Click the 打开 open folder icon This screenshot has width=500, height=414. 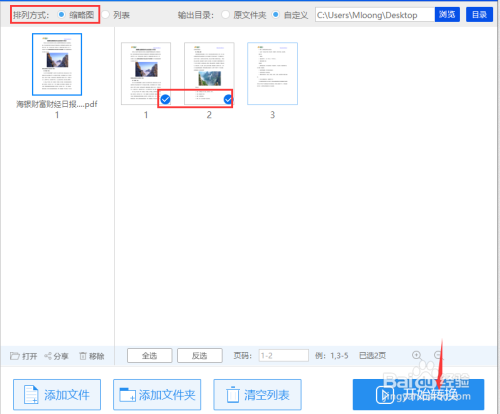pyautogui.click(x=15, y=356)
